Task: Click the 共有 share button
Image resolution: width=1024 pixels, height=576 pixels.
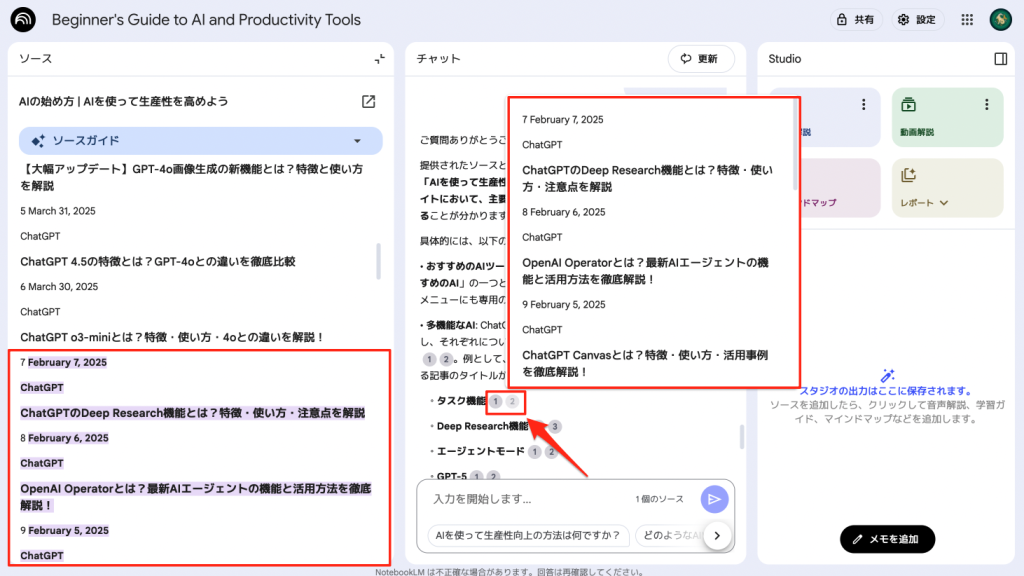Action: point(855,20)
